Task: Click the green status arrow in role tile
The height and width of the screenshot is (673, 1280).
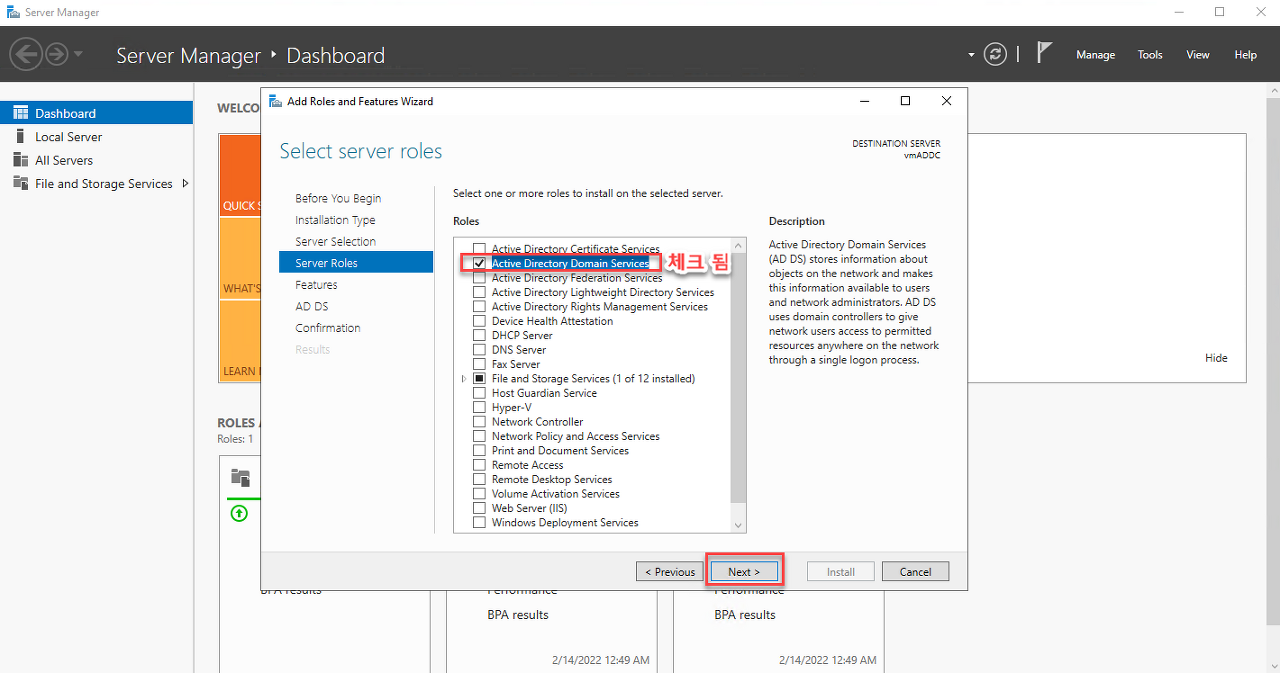Action: coord(239,513)
